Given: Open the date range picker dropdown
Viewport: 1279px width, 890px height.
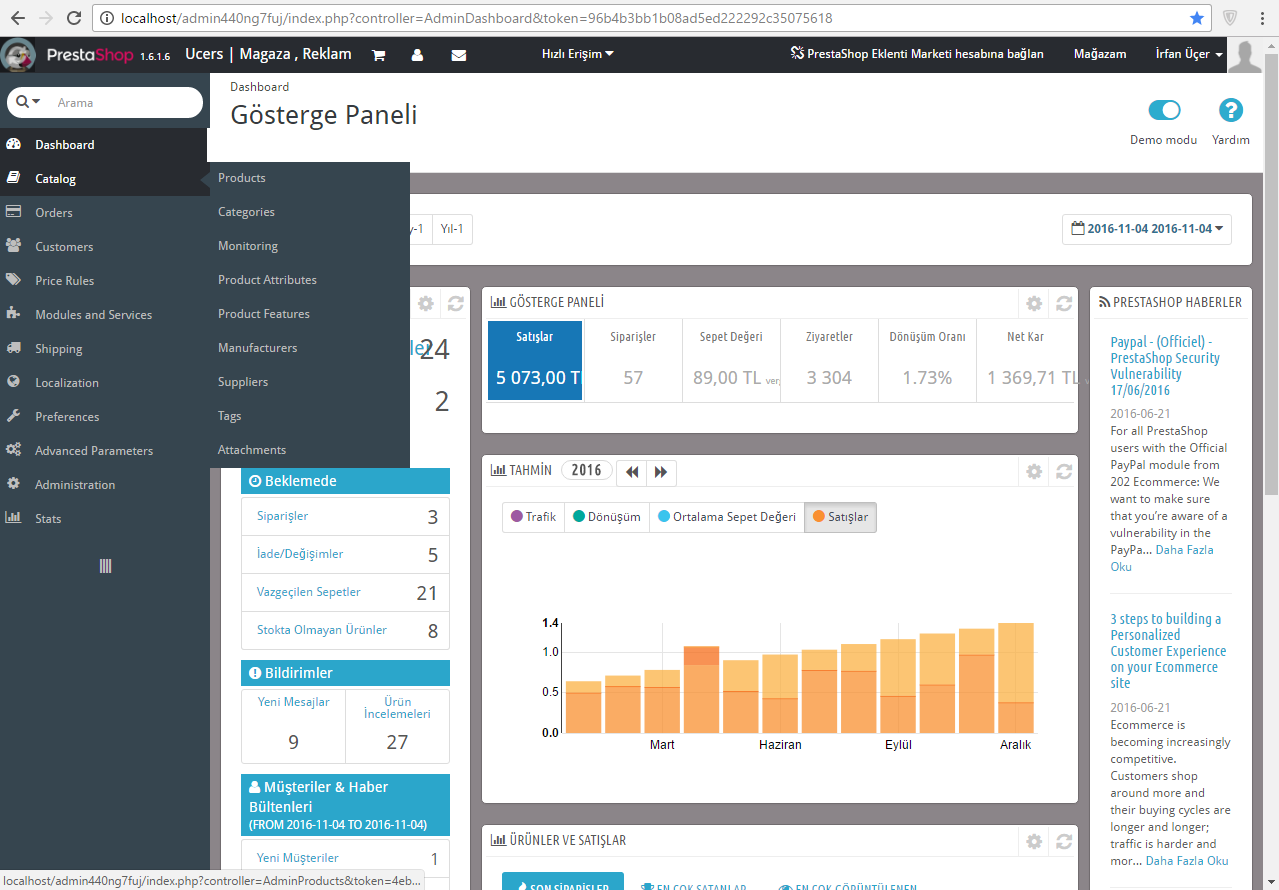Looking at the screenshot, I should point(1147,229).
